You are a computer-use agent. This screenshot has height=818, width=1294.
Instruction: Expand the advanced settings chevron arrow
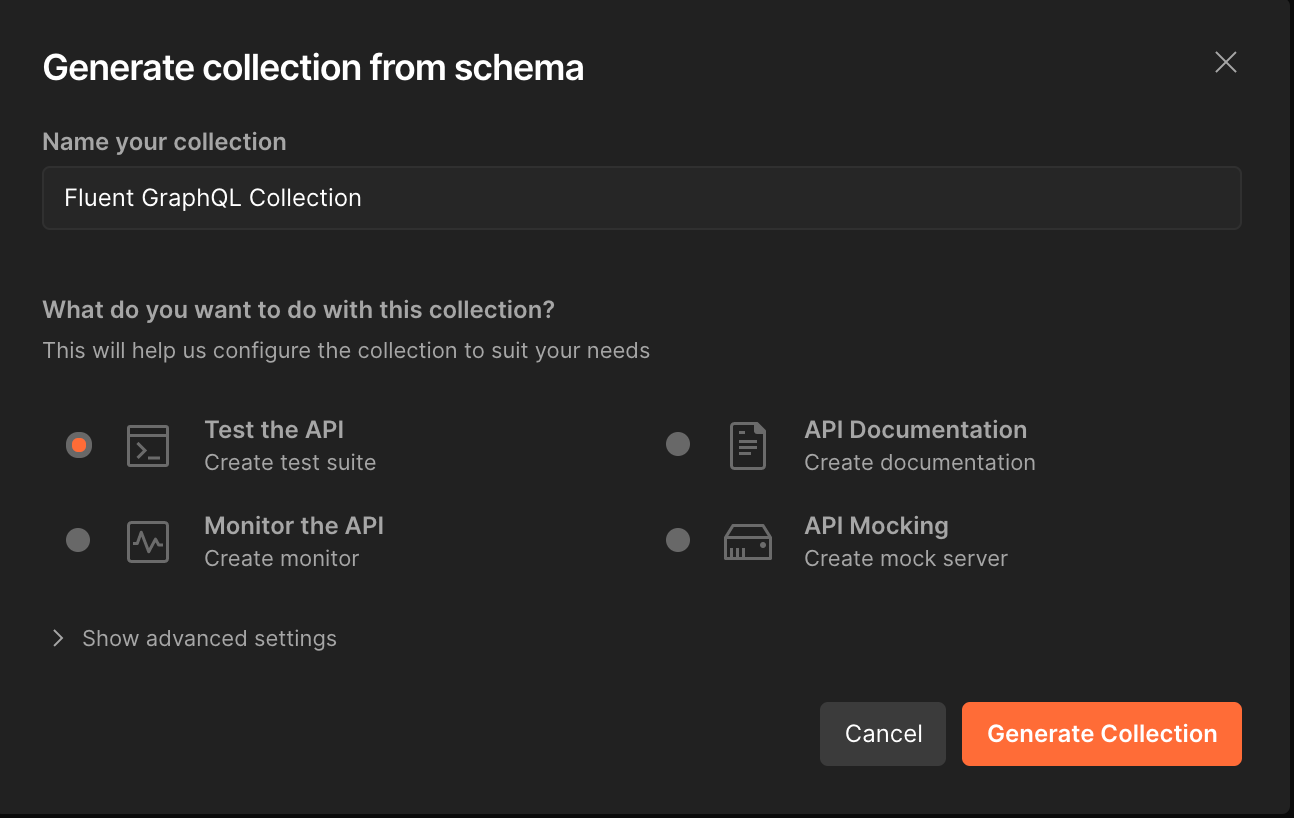(x=58, y=638)
